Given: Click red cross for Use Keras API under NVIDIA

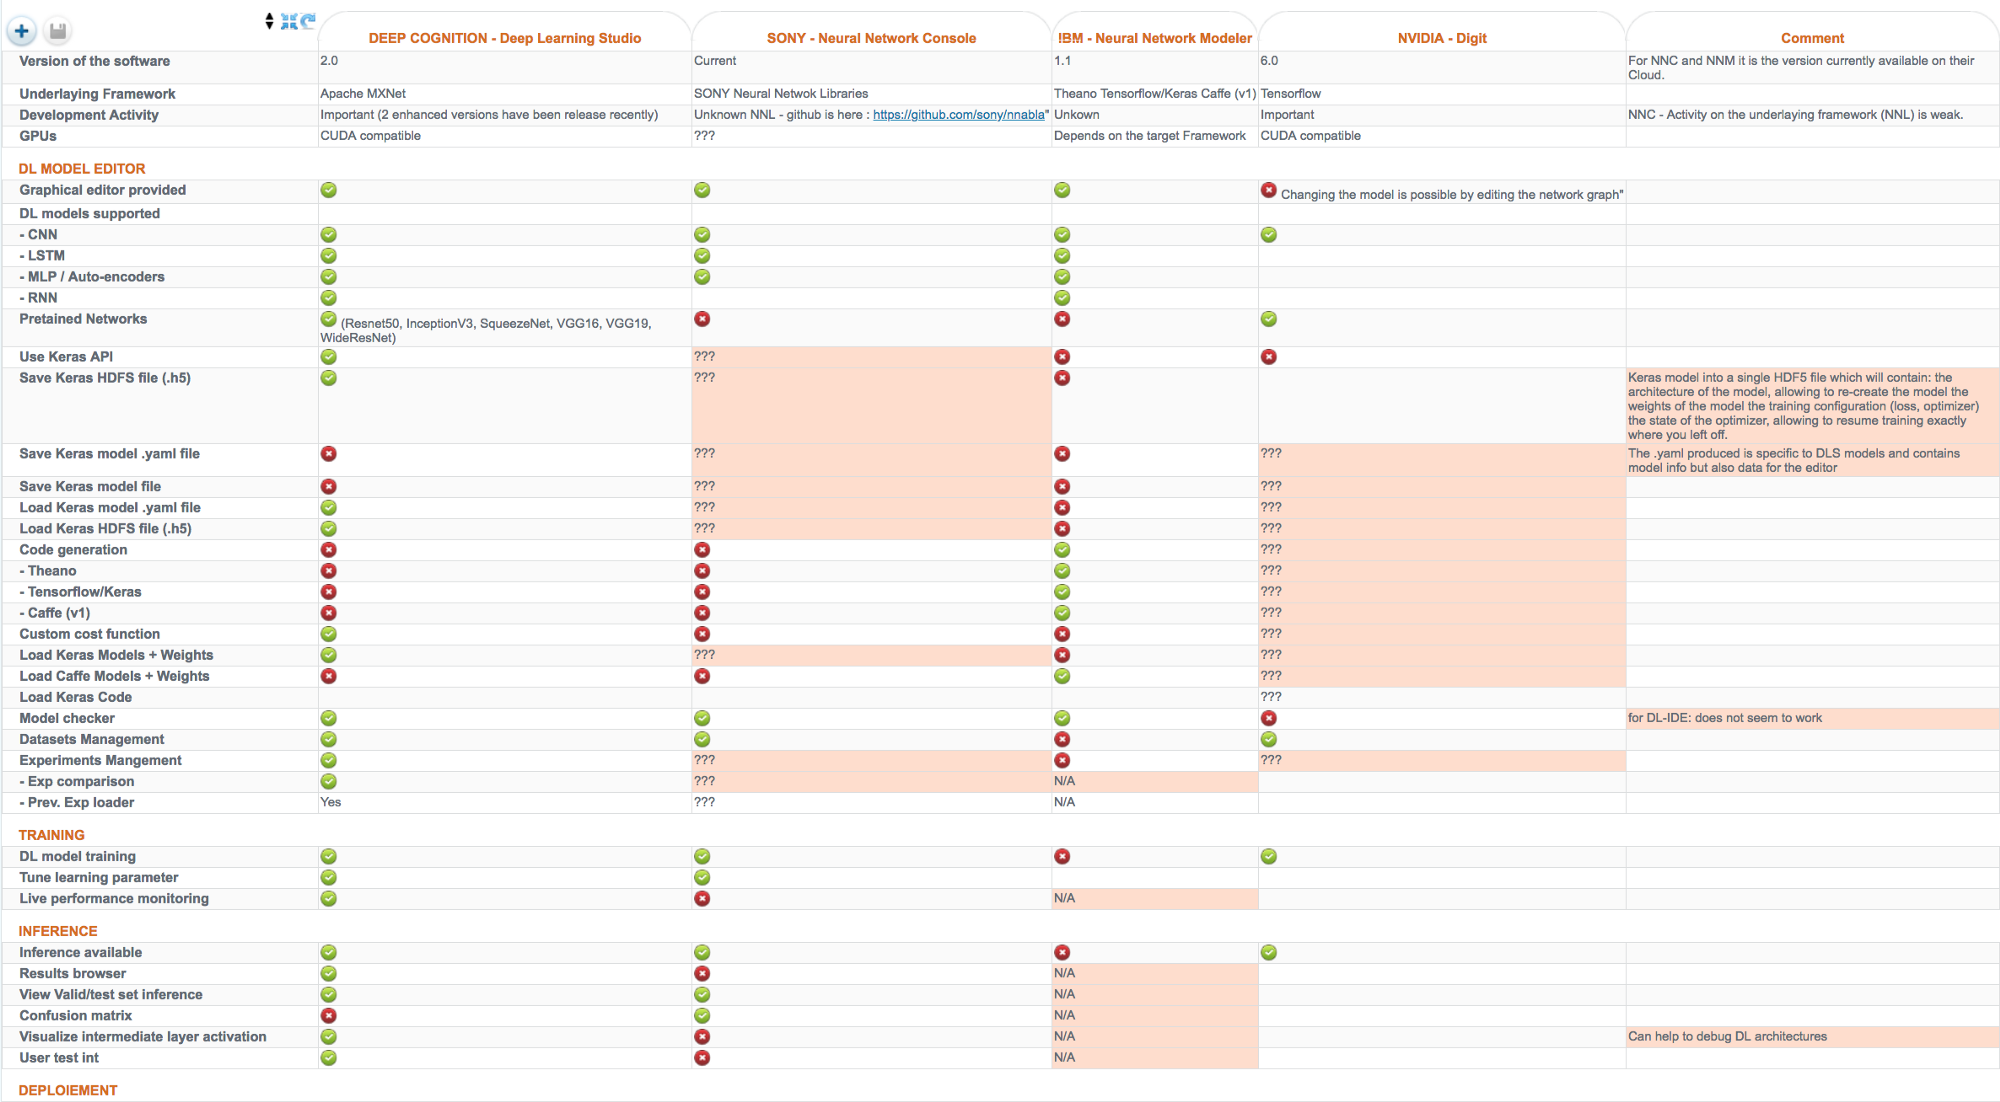Looking at the screenshot, I should click(x=1269, y=357).
